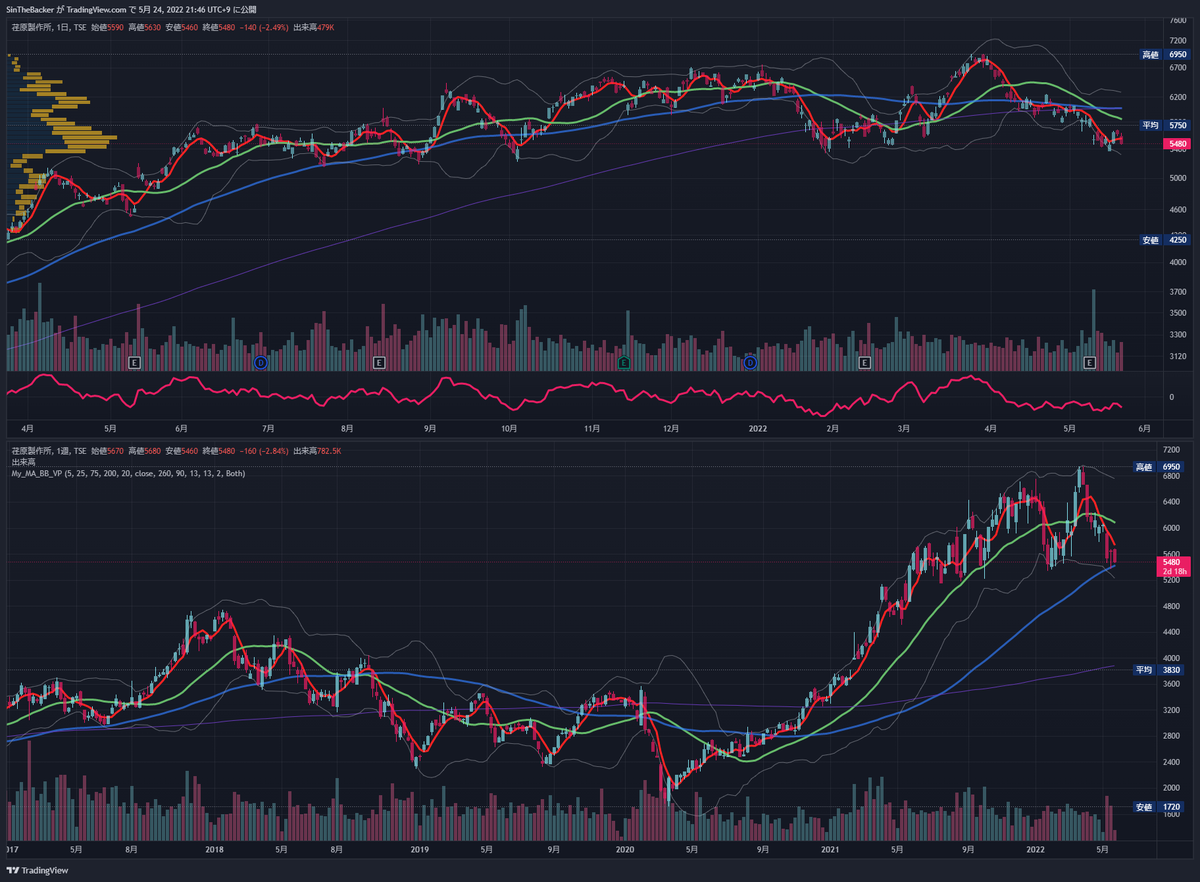
Task: Click the 2021 label on weekly time axis
Action: pos(829,850)
